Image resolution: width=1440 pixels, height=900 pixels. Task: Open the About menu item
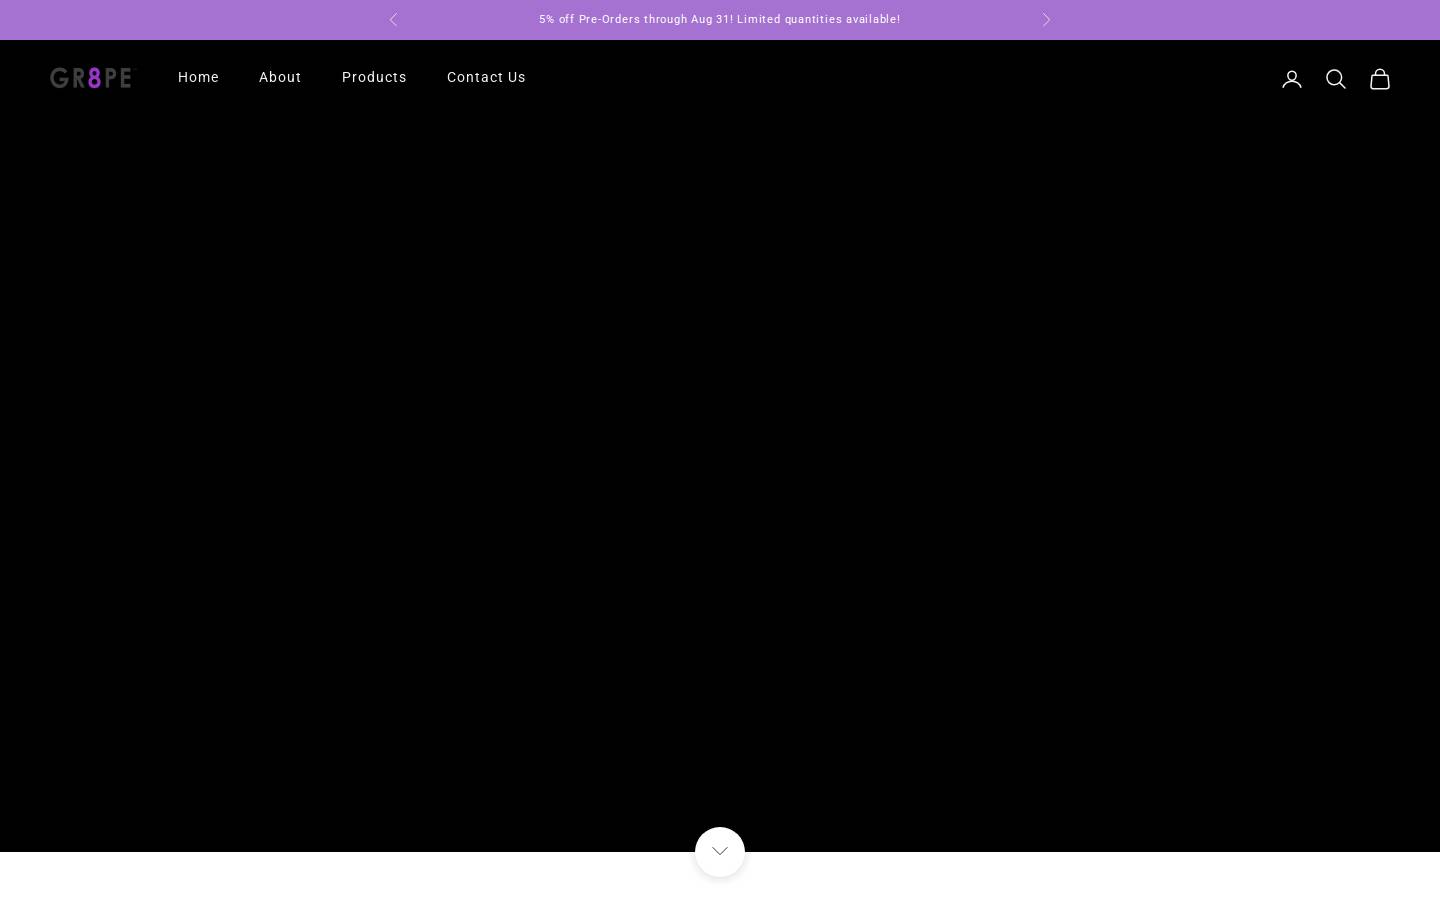(280, 77)
